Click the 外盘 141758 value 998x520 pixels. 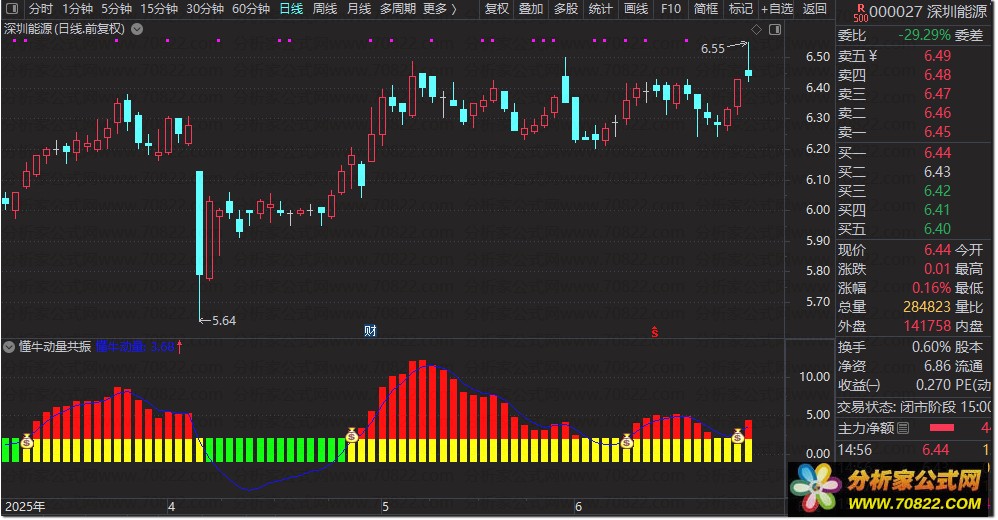tap(927, 326)
